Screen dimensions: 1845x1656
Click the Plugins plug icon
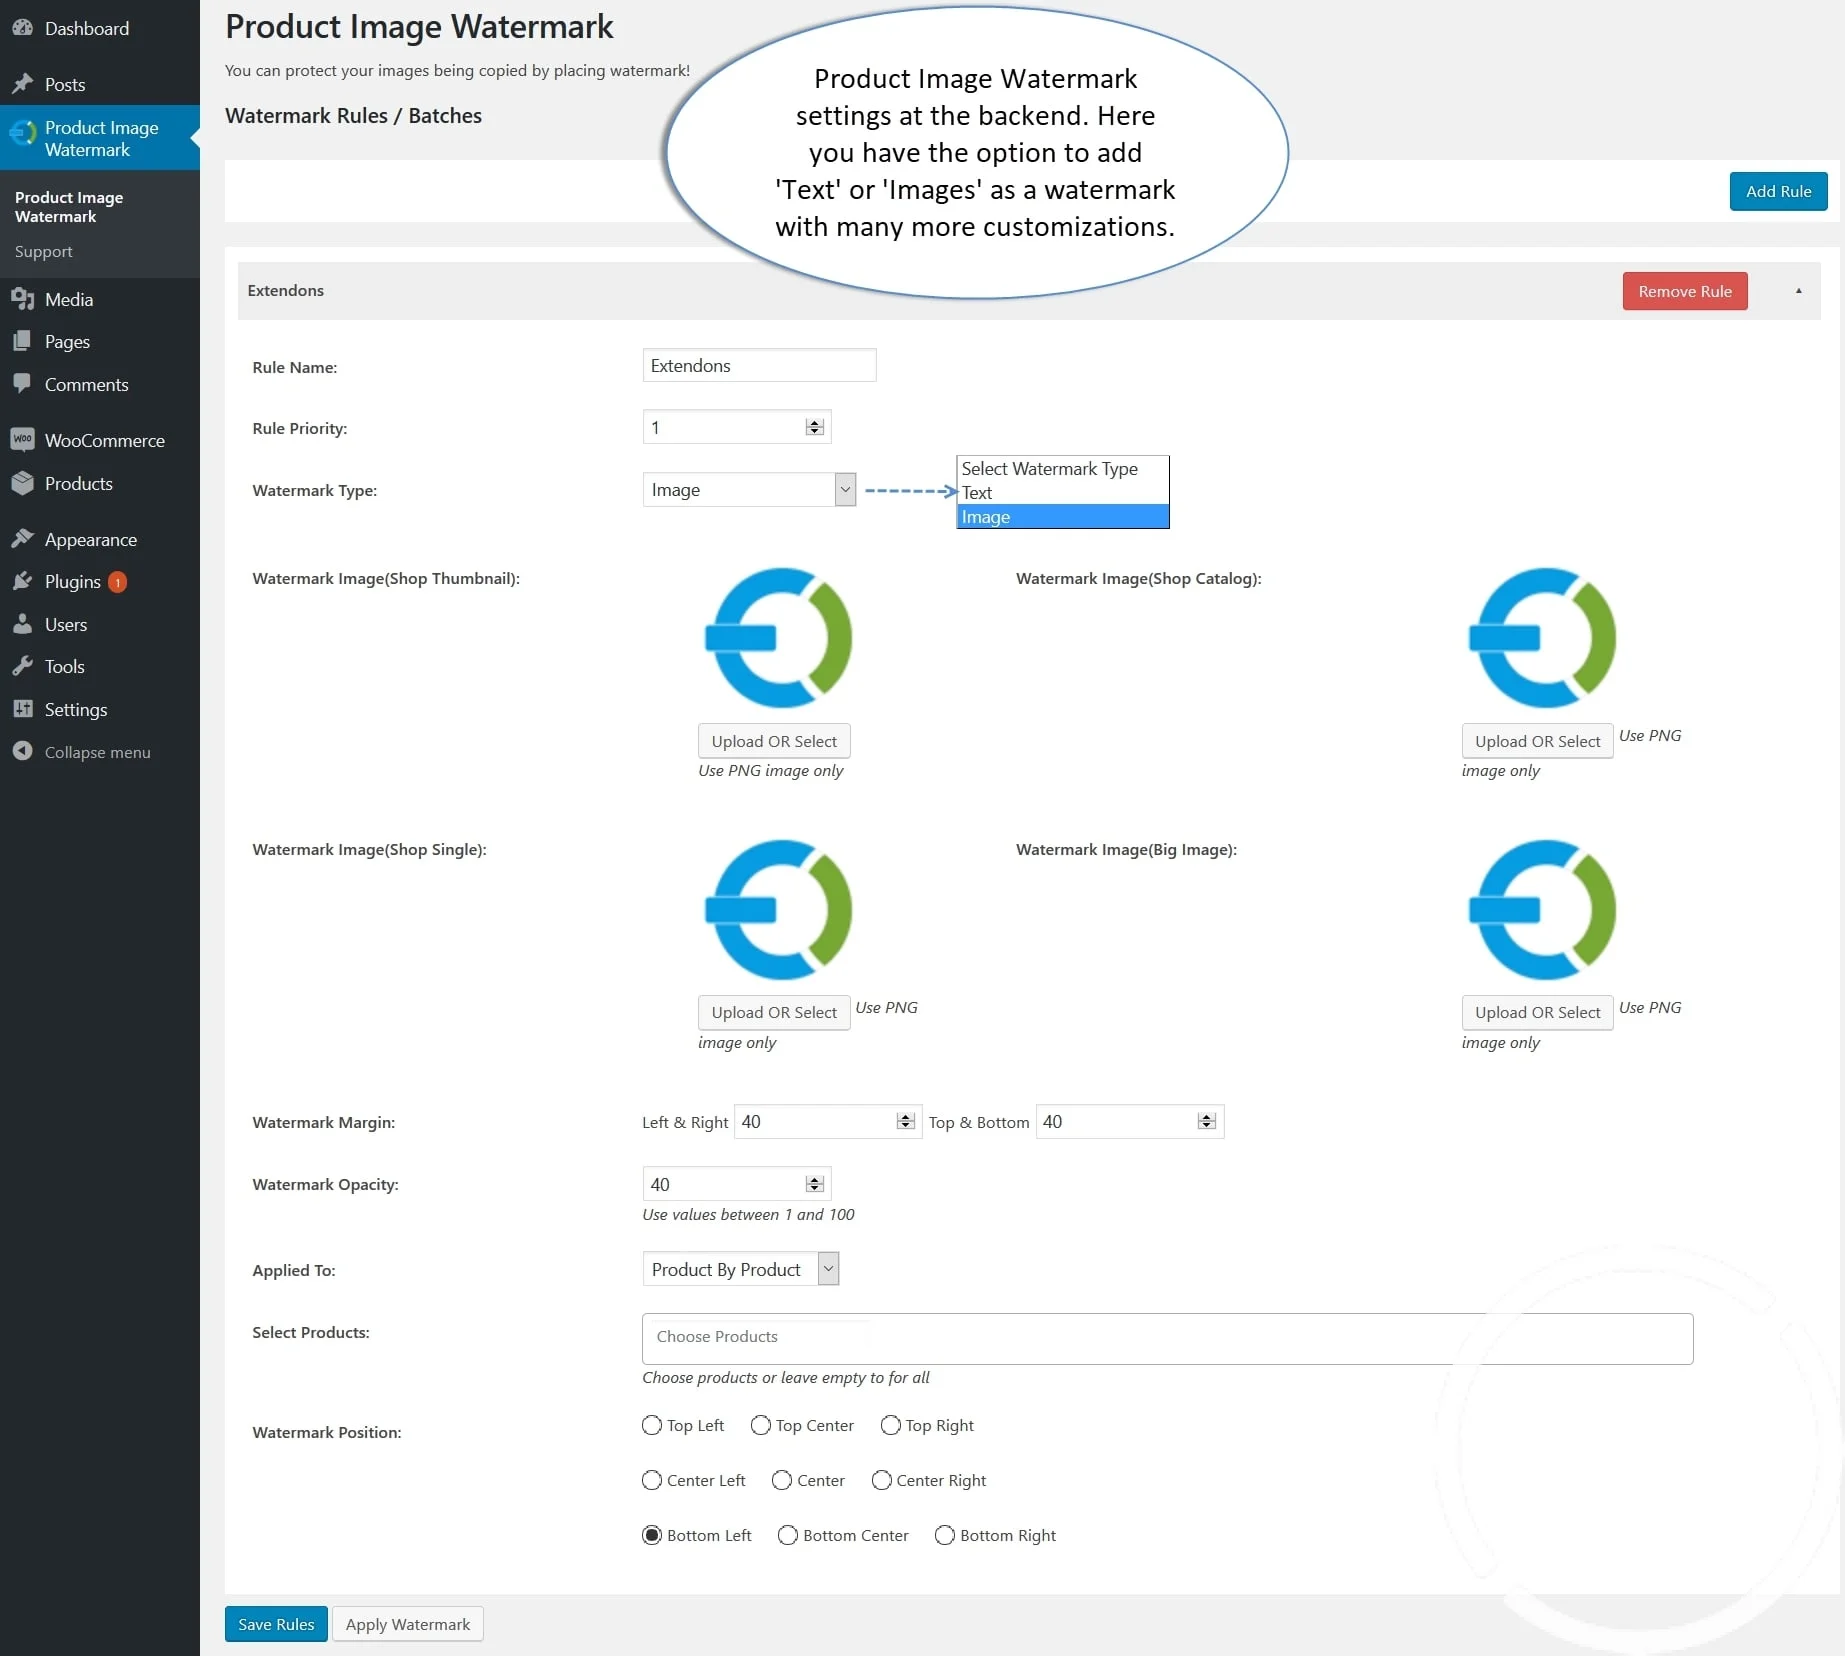click(x=22, y=581)
